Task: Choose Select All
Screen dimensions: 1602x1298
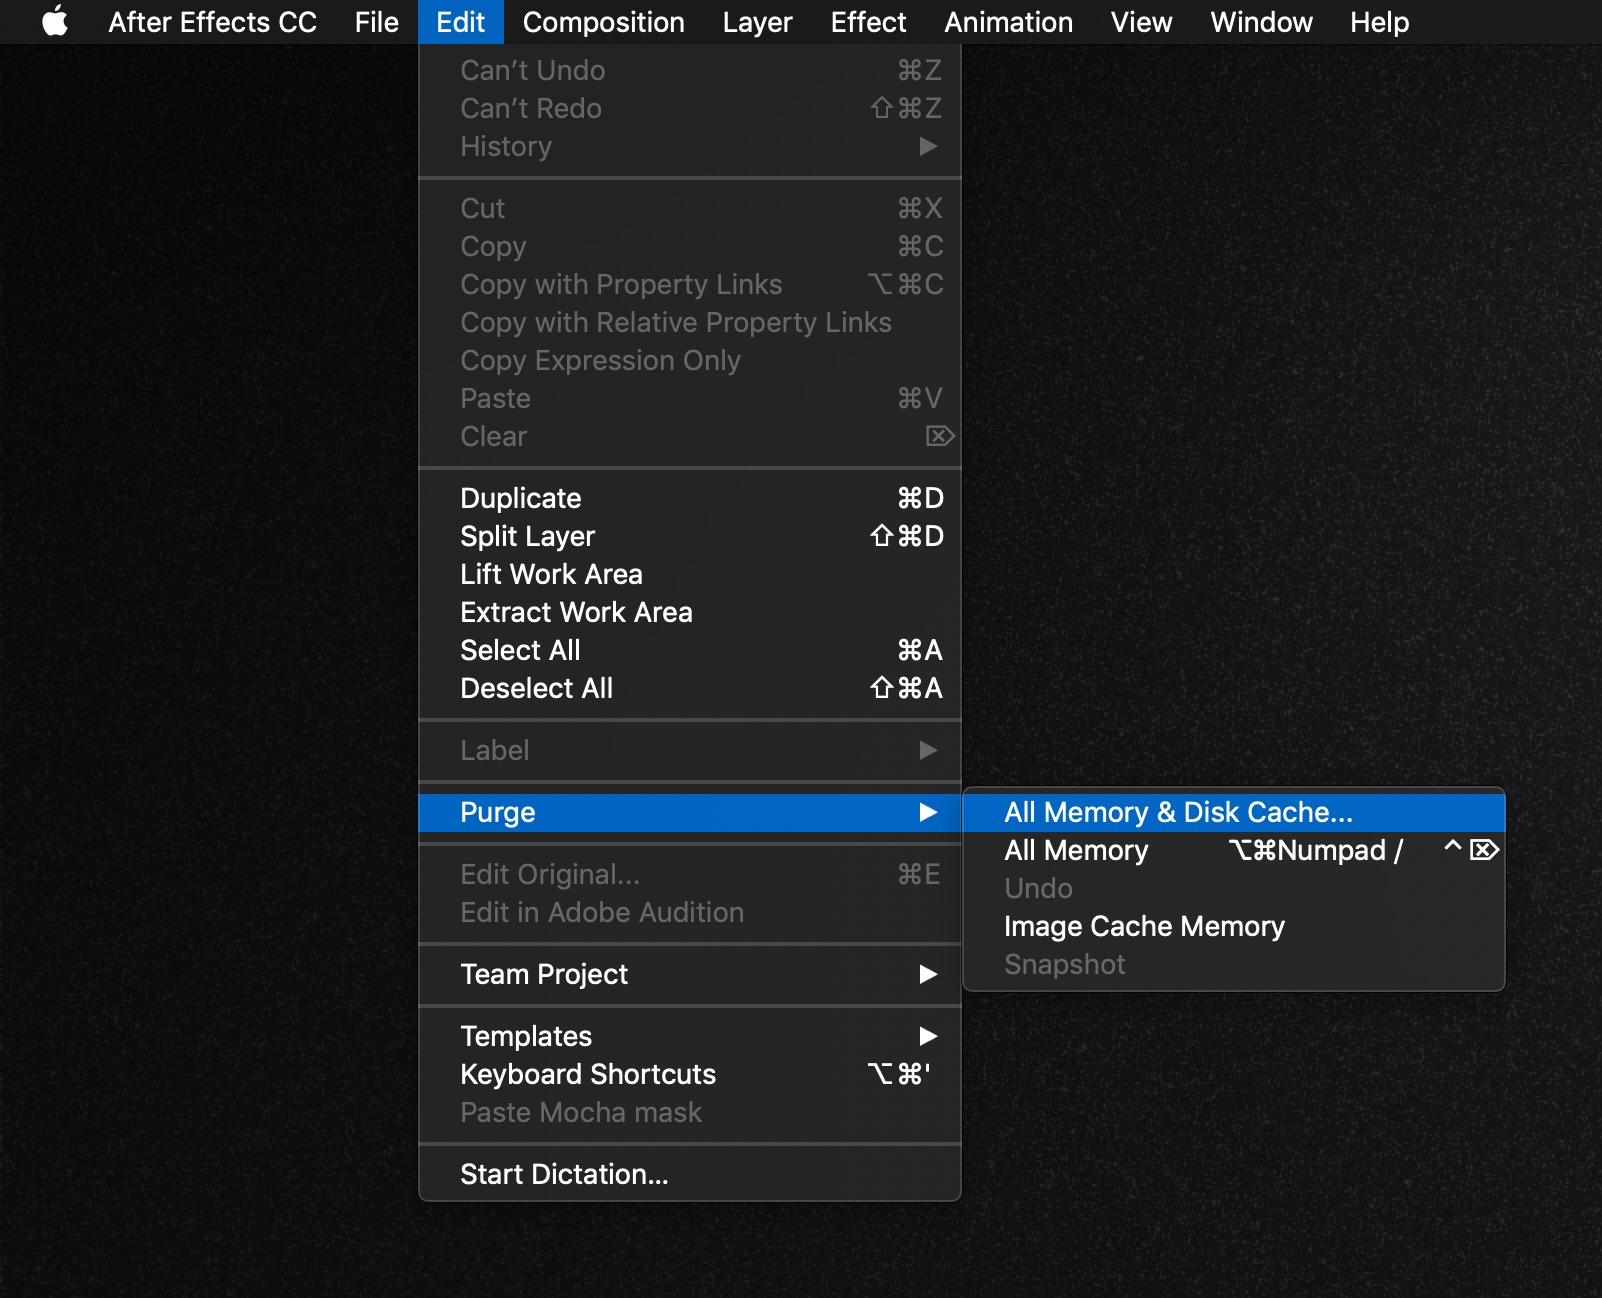Action: pyautogui.click(x=690, y=650)
